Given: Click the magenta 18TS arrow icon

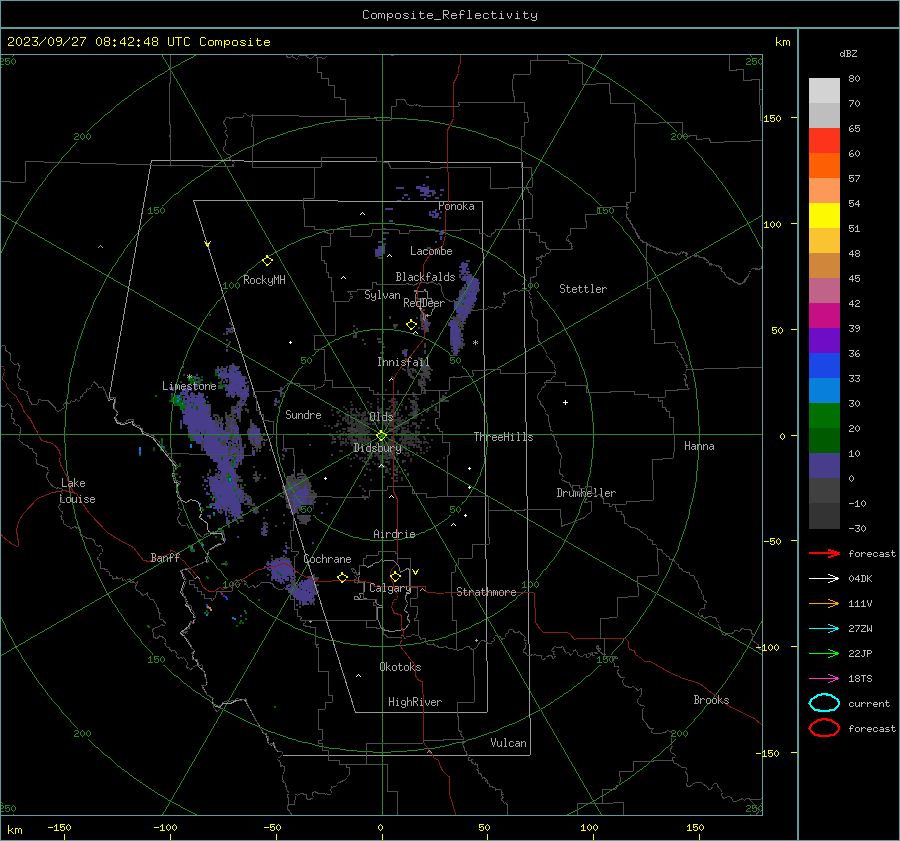Looking at the screenshot, I should coord(824,679).
